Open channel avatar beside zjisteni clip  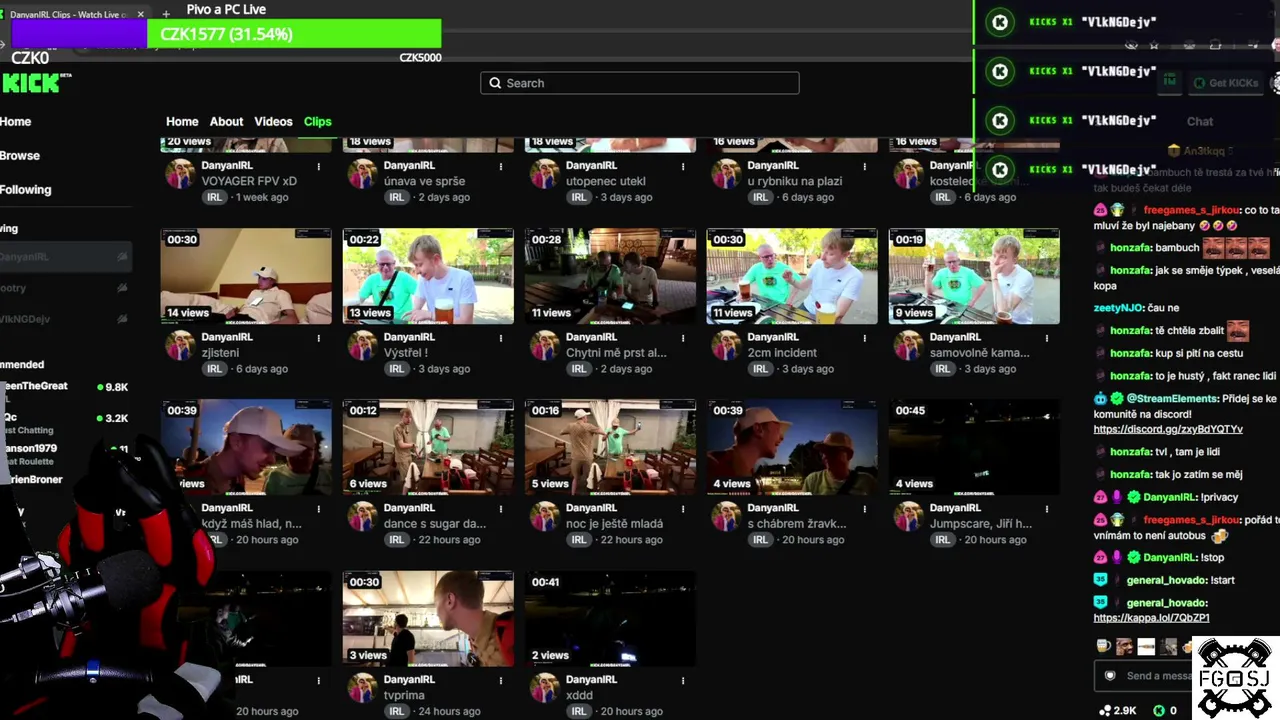[180, 345]
